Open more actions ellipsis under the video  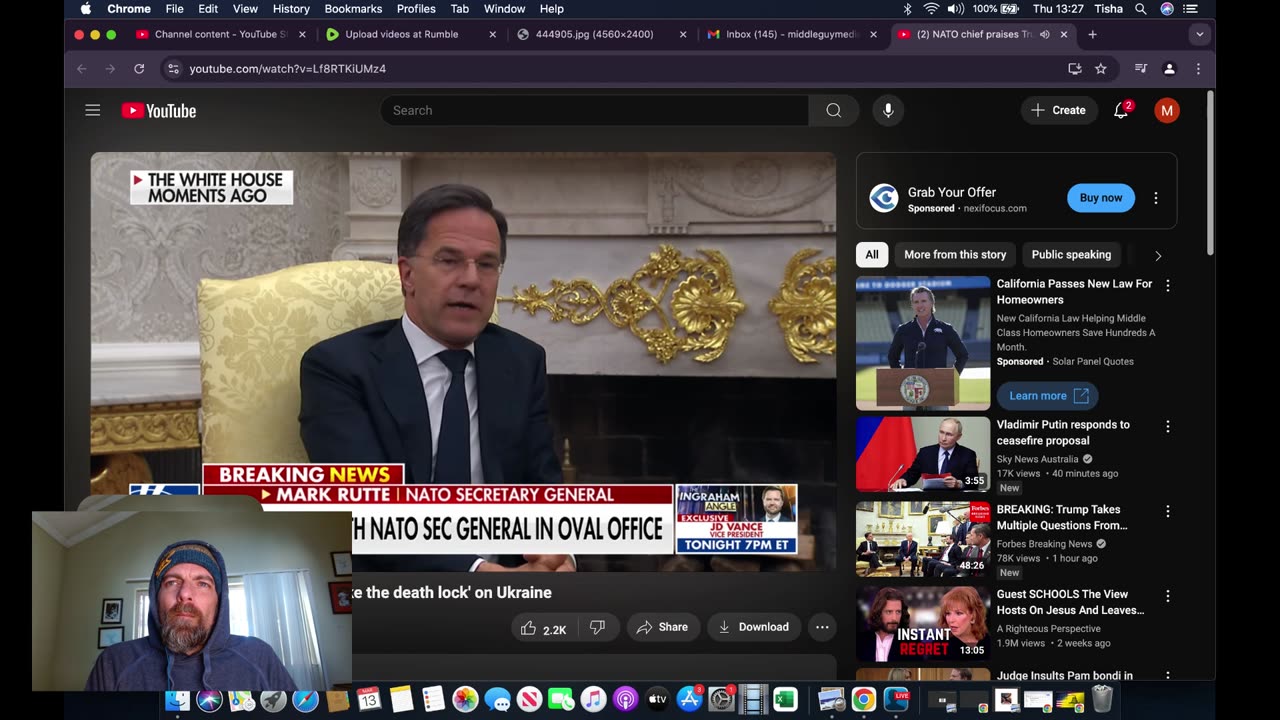[x=822, y=627]
